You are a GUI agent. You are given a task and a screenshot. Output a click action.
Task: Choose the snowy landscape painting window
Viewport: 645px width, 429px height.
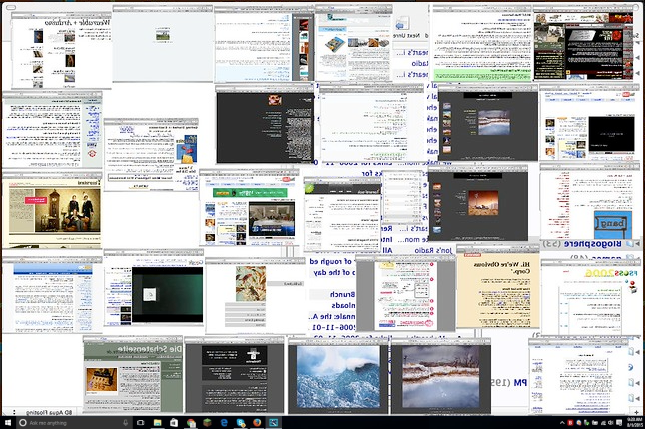pyautogui.click(x=441, y=376)
